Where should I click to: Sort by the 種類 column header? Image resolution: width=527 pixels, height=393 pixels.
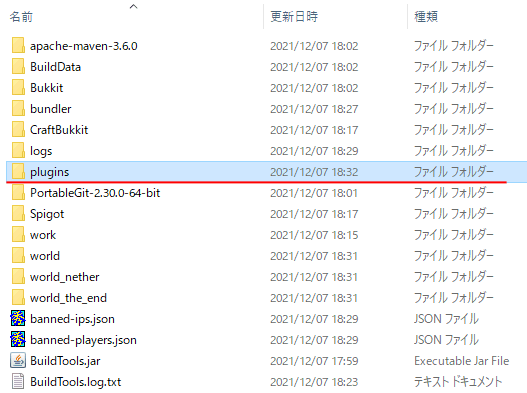pos(426,16)
